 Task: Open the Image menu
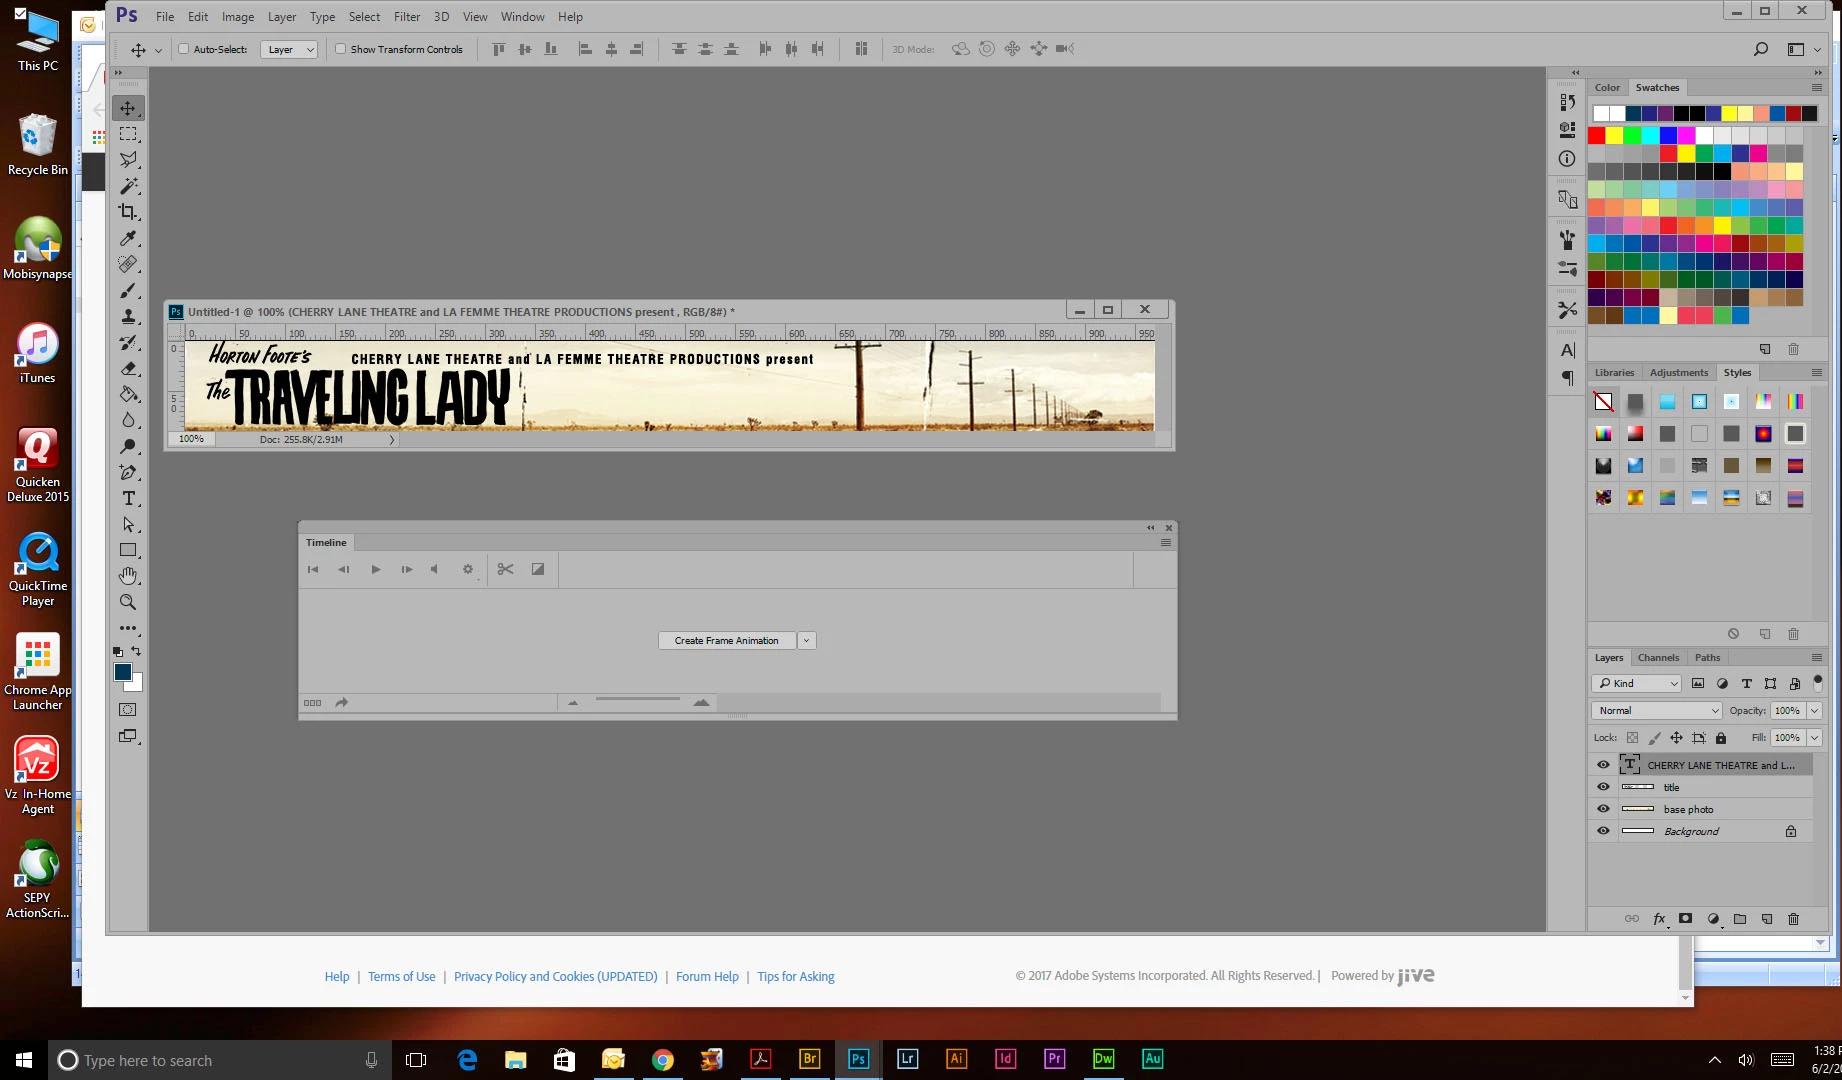pyautogui.click(x=238, y=17)
